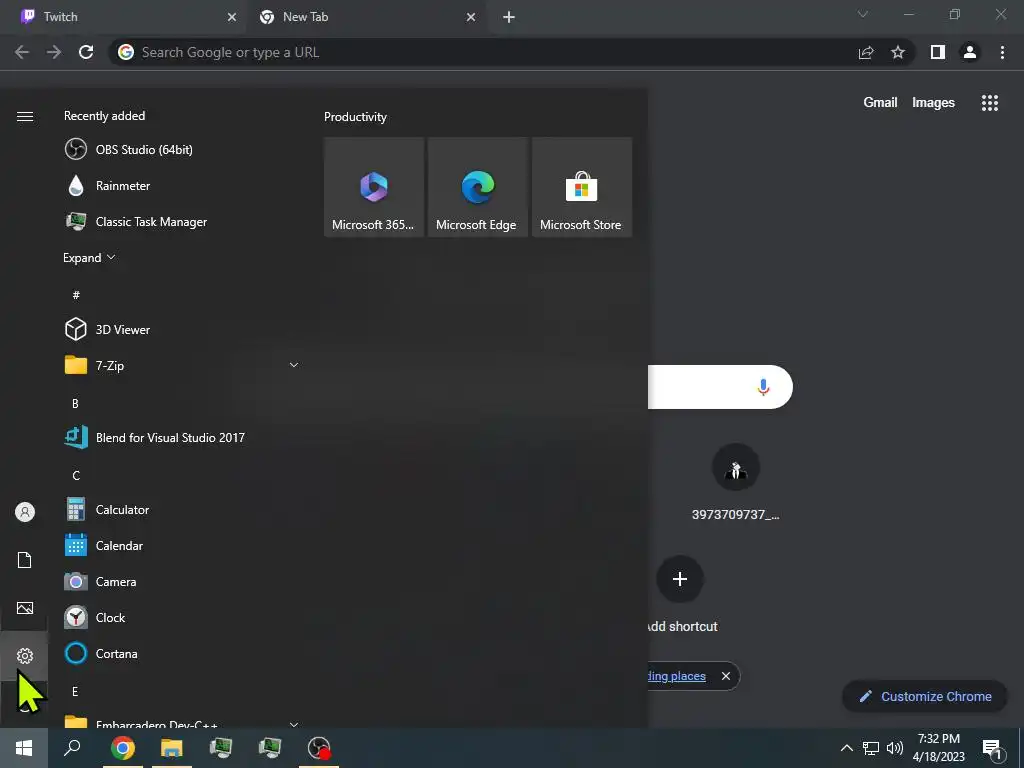
Task: Open Chrome tab search dropdown arrow
Action: pos(863,14)
